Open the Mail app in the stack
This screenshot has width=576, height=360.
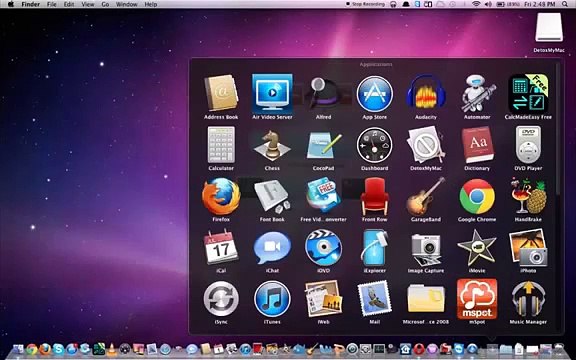click(x=374, y=299)
